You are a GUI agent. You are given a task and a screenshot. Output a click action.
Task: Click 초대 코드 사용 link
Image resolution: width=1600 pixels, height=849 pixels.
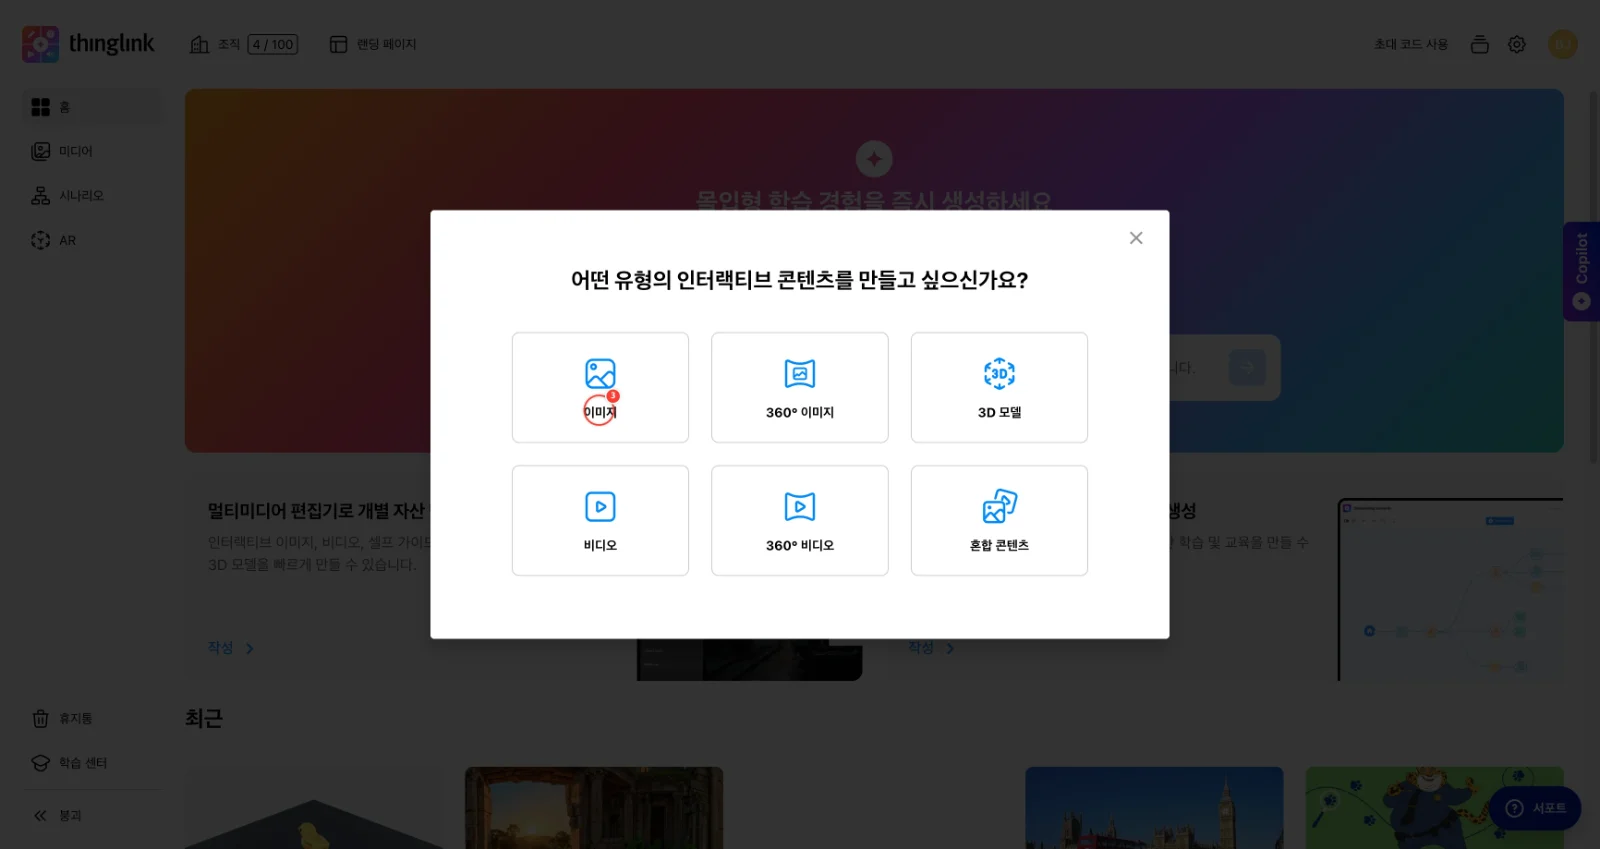pyautogui.click(x=1410, y=44)
